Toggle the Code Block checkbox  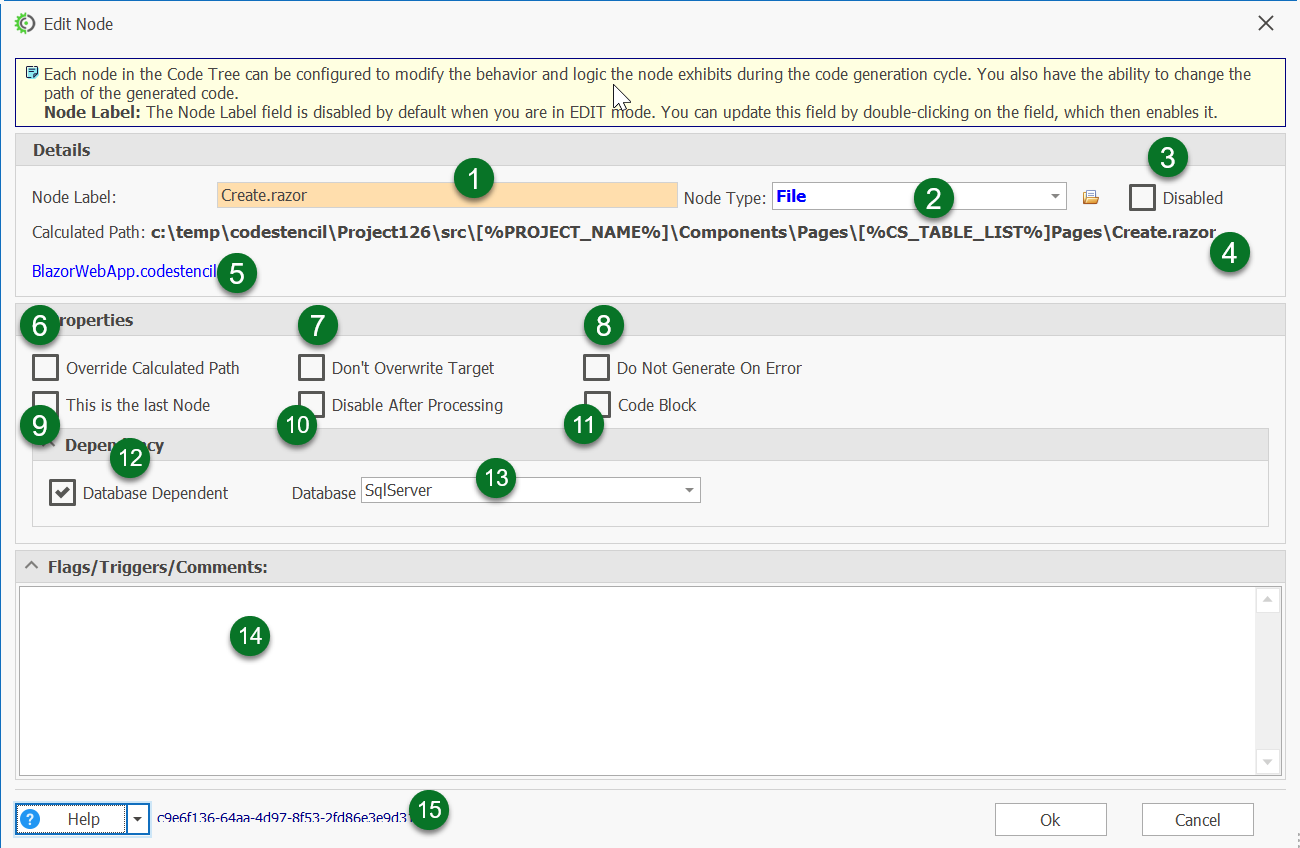[x=597, y=405]
